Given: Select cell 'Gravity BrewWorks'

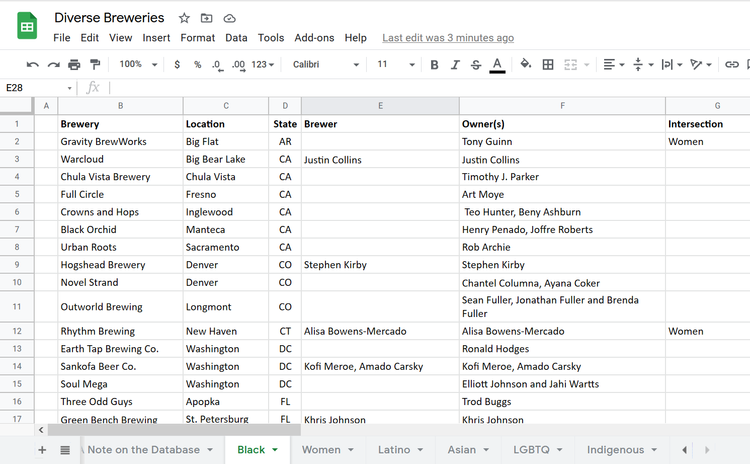Looking at the screenshot, I should (121, 142).
